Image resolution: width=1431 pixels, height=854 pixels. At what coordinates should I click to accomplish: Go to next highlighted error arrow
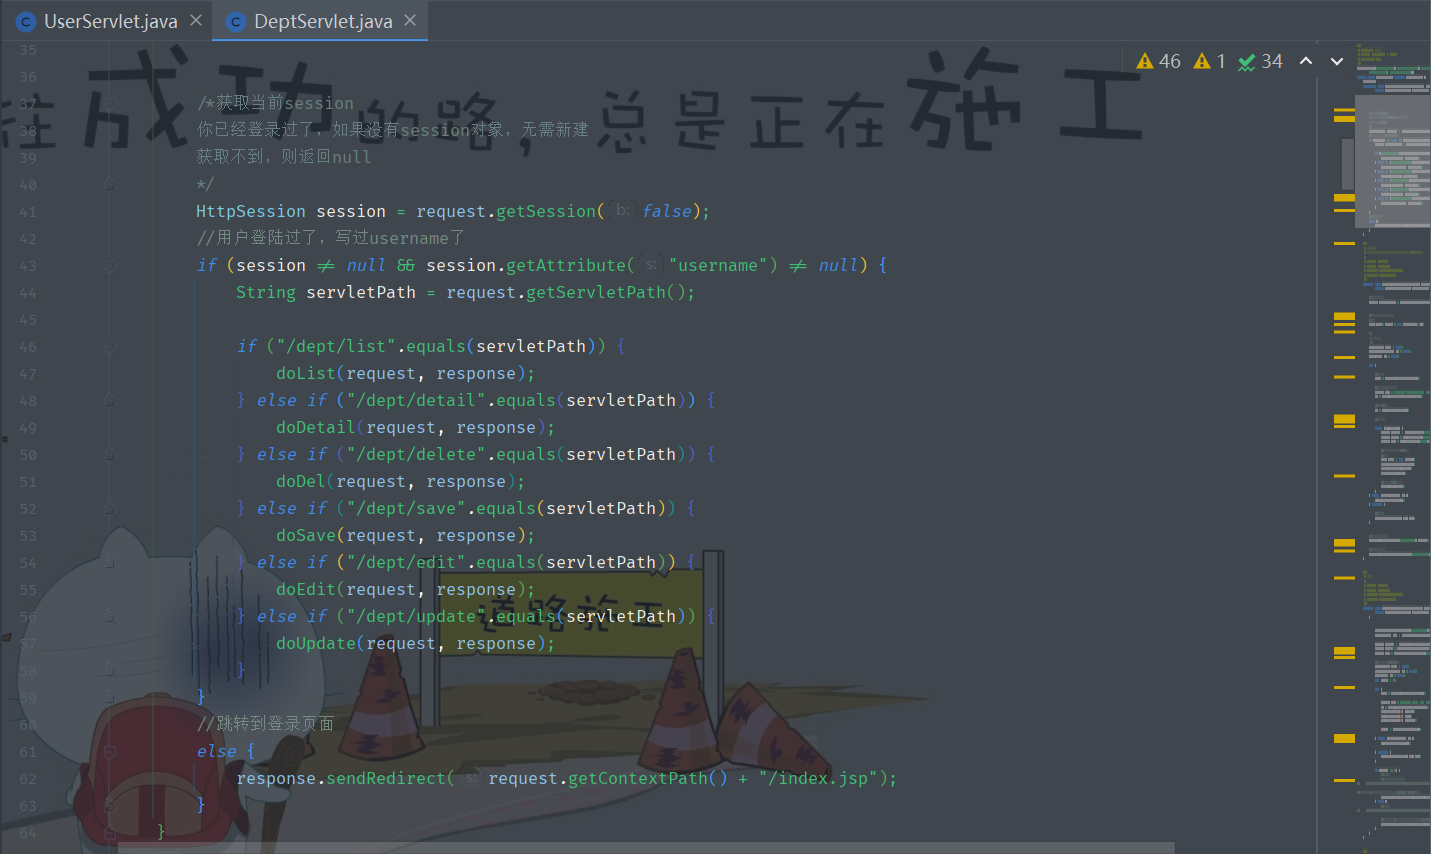click(1337, 61)
